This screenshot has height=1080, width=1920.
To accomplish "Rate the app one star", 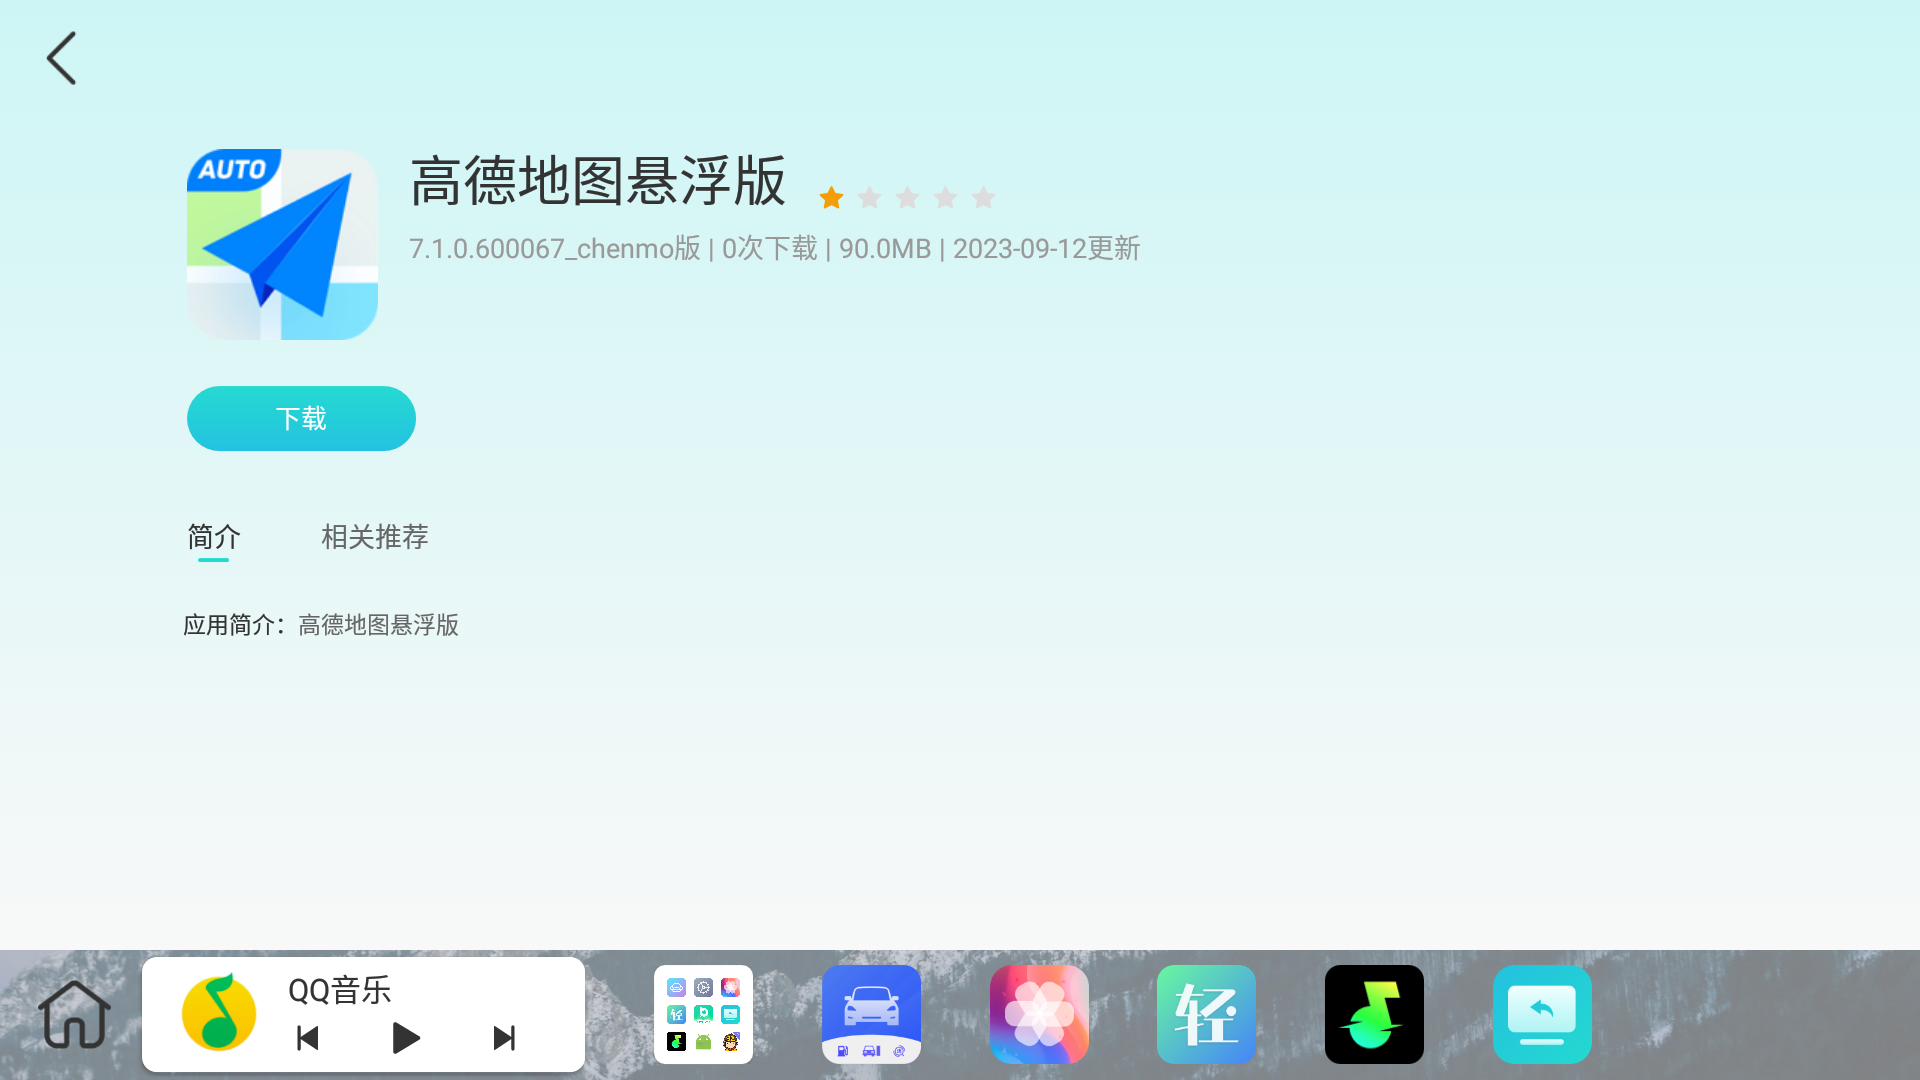I will tap(831, 198).
